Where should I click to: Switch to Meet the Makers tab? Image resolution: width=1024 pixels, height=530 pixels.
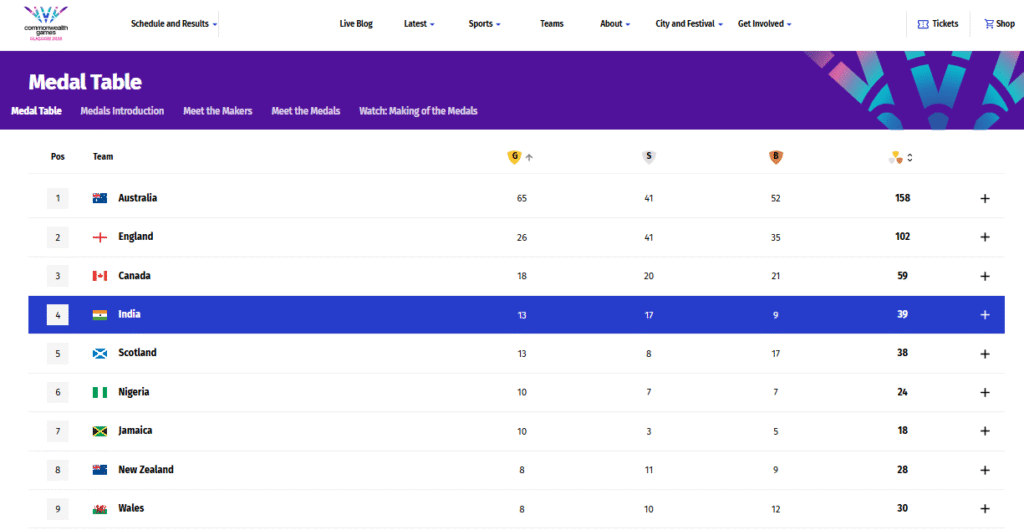[x=217, y=111]
